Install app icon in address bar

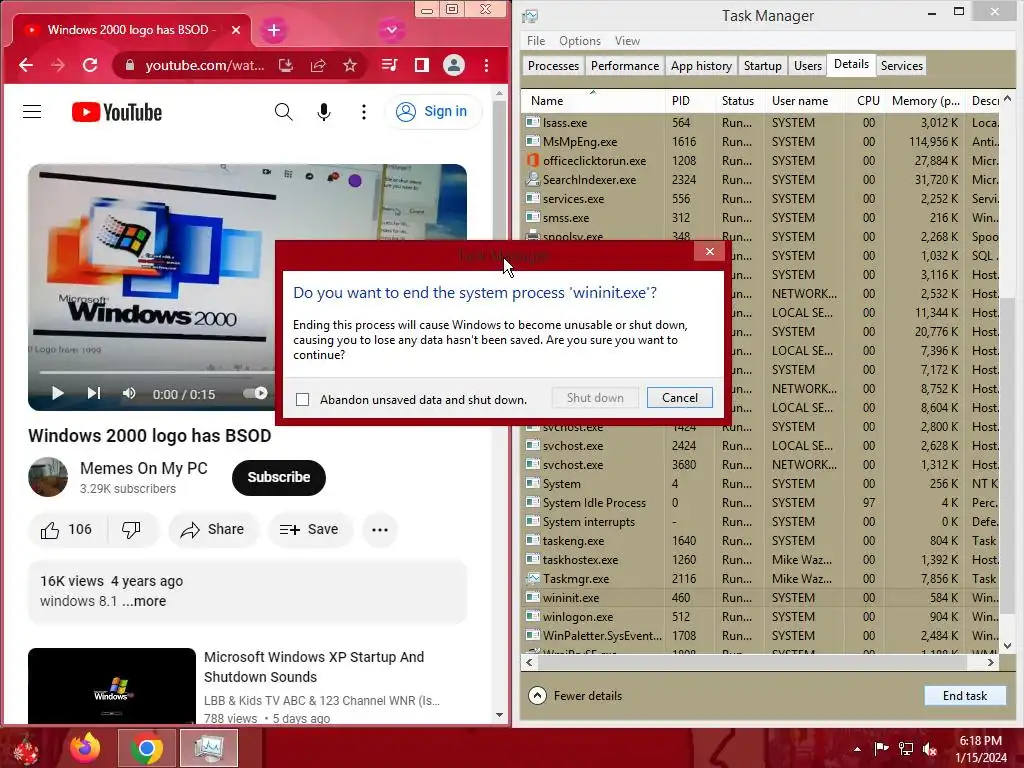click(x=286, y=65)
